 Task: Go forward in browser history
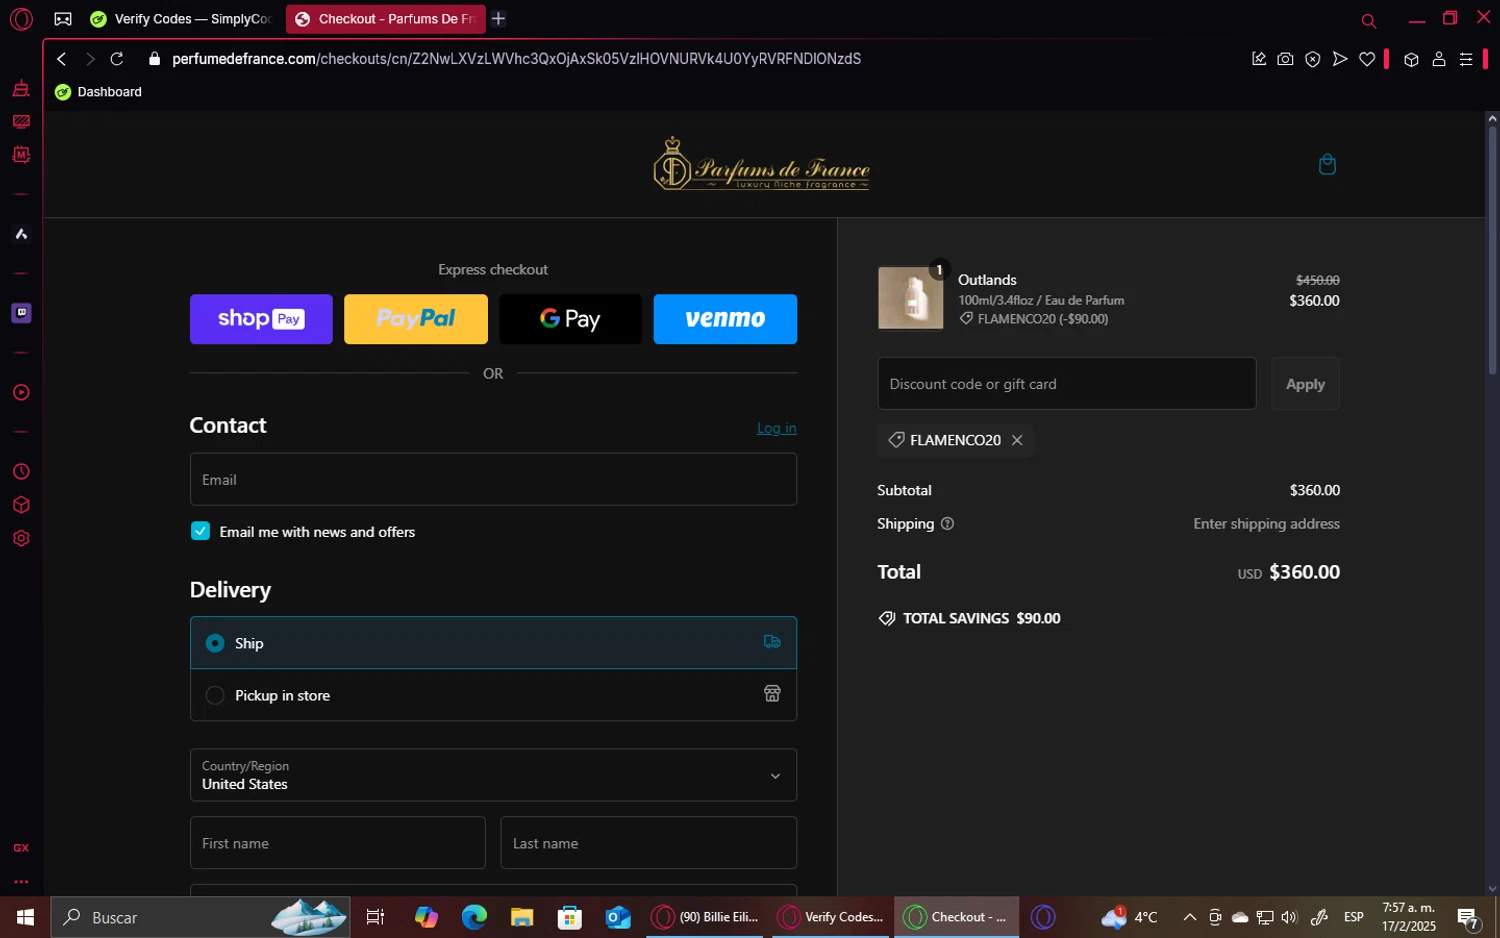pos(90,59)
